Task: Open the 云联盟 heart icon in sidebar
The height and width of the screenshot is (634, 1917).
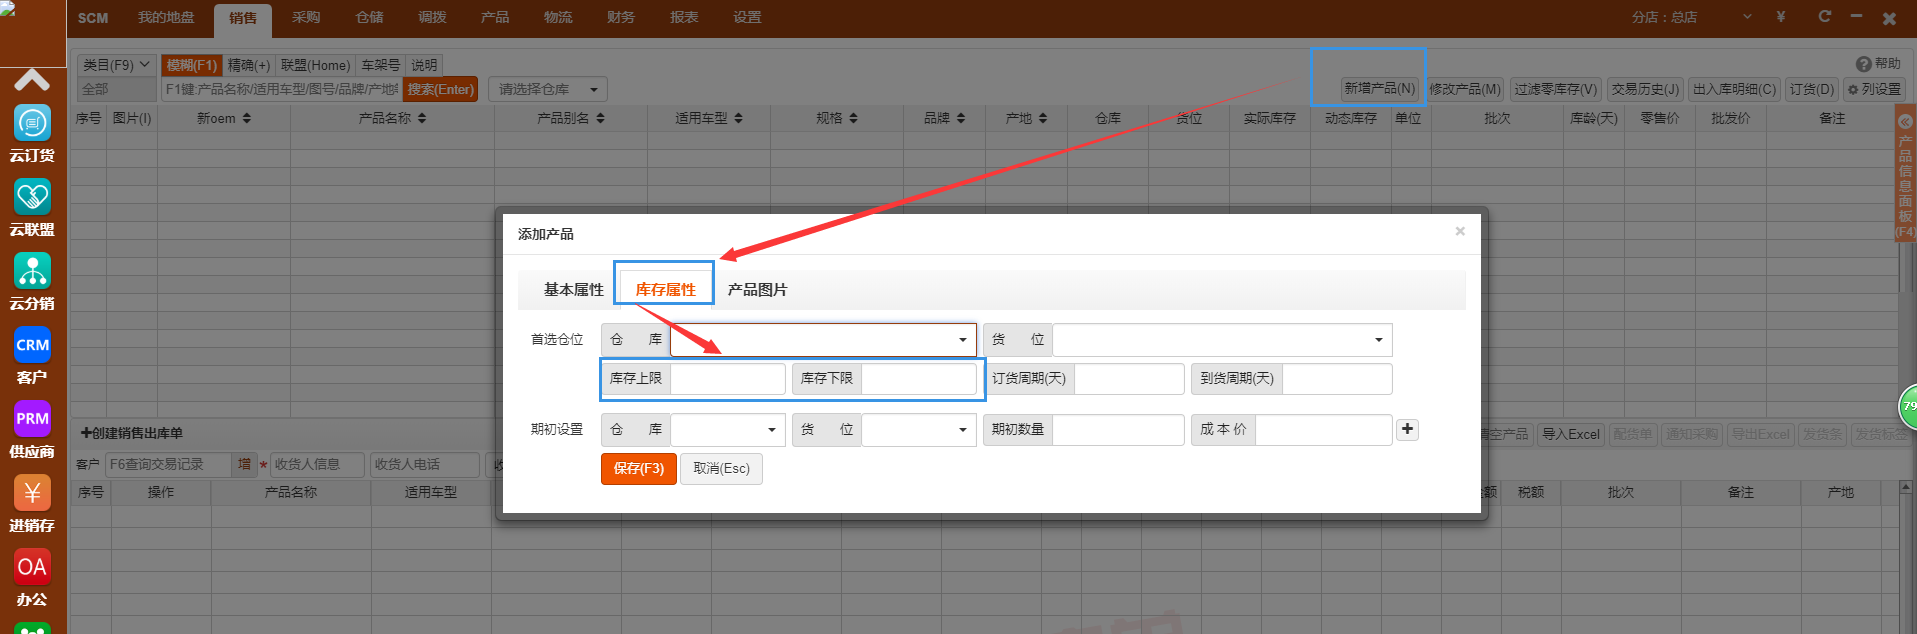Action: [32, 198]
